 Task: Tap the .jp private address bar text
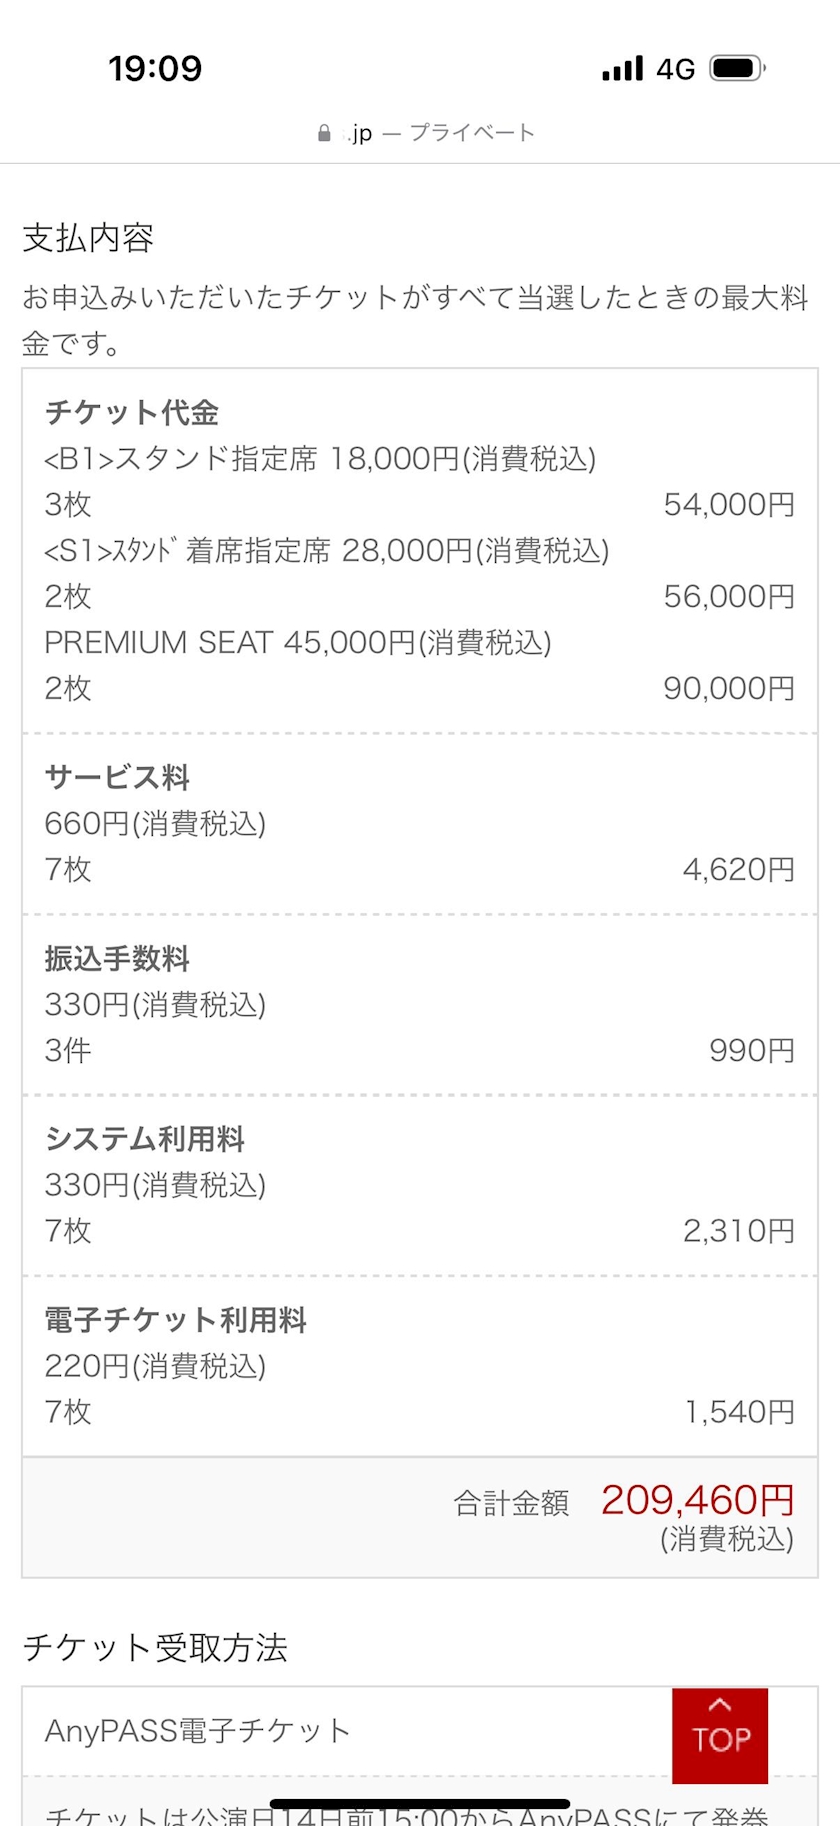tap(440, 133)
